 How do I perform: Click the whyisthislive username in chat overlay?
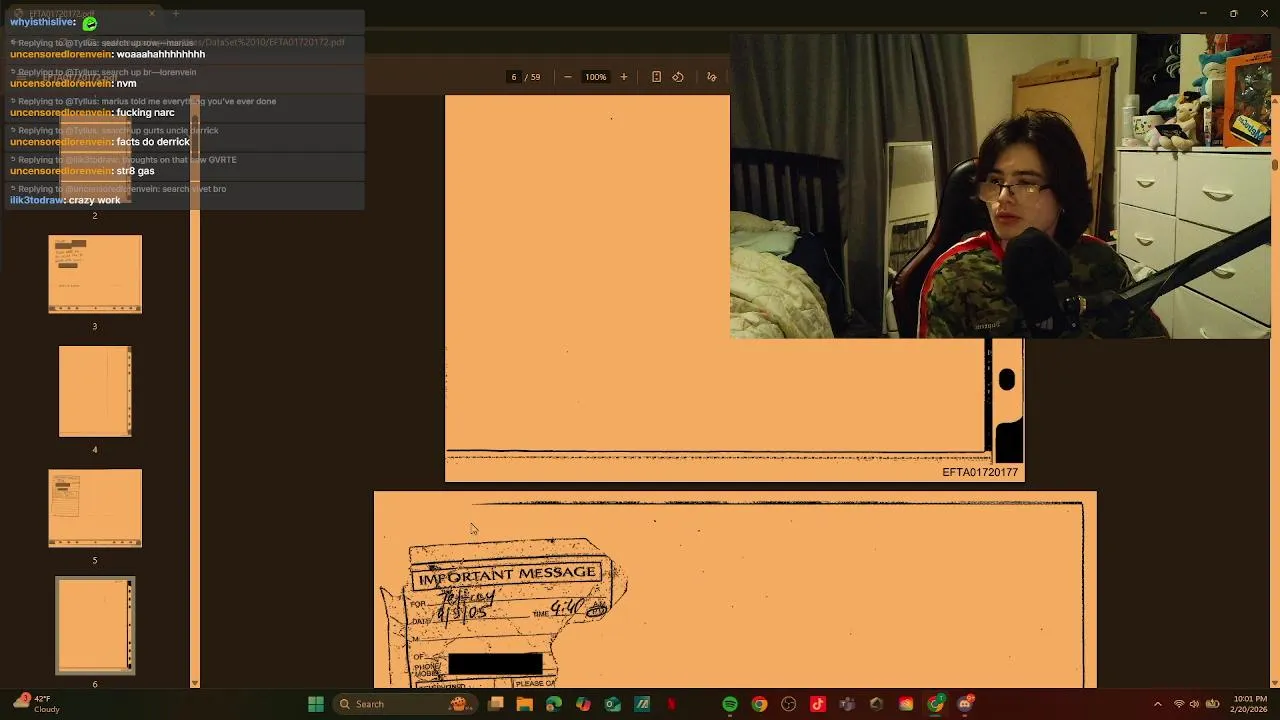click(42, 22)
